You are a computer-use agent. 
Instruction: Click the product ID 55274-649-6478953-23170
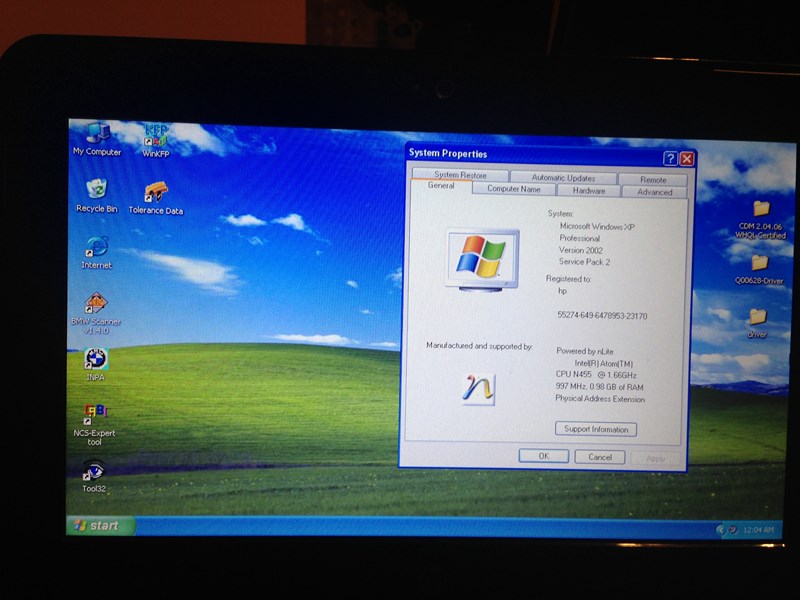602,316
